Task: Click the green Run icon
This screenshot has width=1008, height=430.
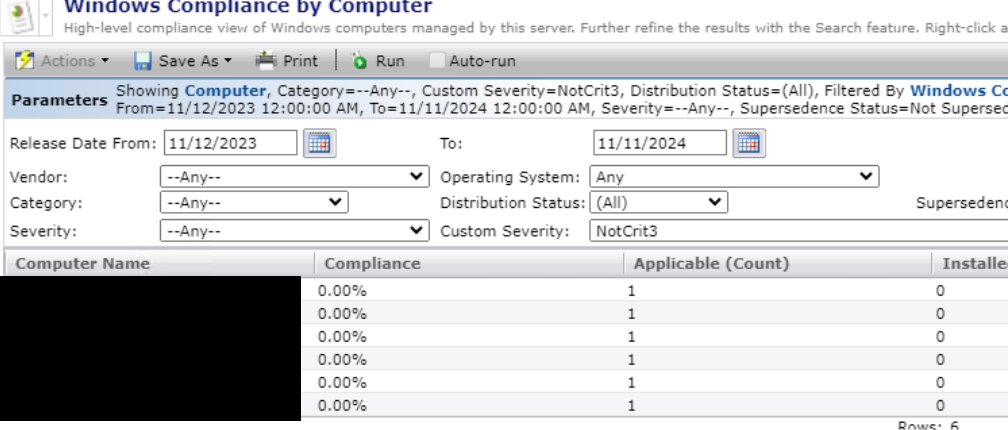Action: [x=360, y=61]
